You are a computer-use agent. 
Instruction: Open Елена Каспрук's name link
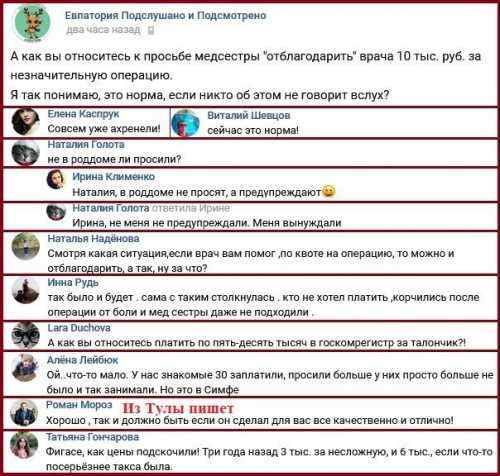(83, 114)
